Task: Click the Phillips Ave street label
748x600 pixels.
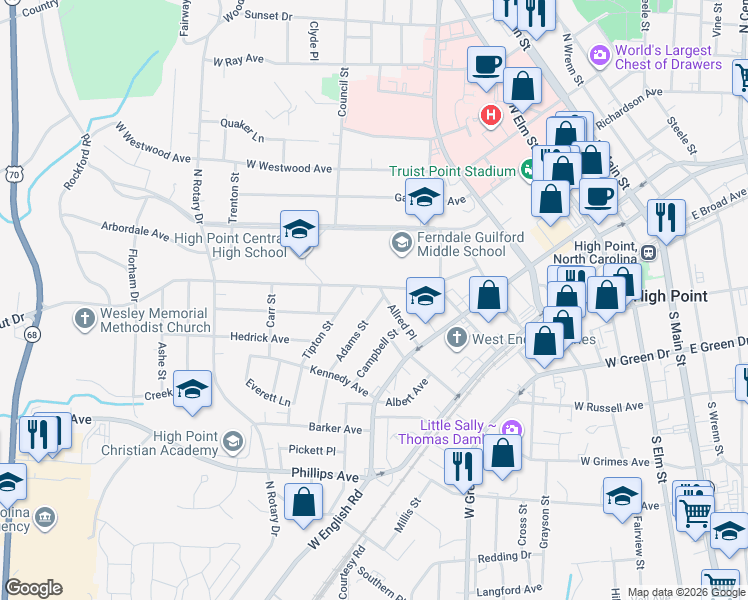Action: 325,475
